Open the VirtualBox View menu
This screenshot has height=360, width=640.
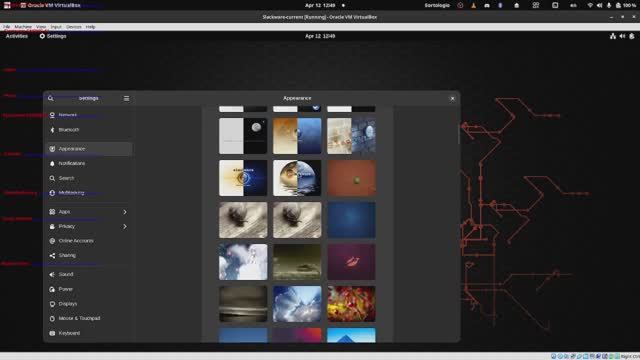pos(41,27)
